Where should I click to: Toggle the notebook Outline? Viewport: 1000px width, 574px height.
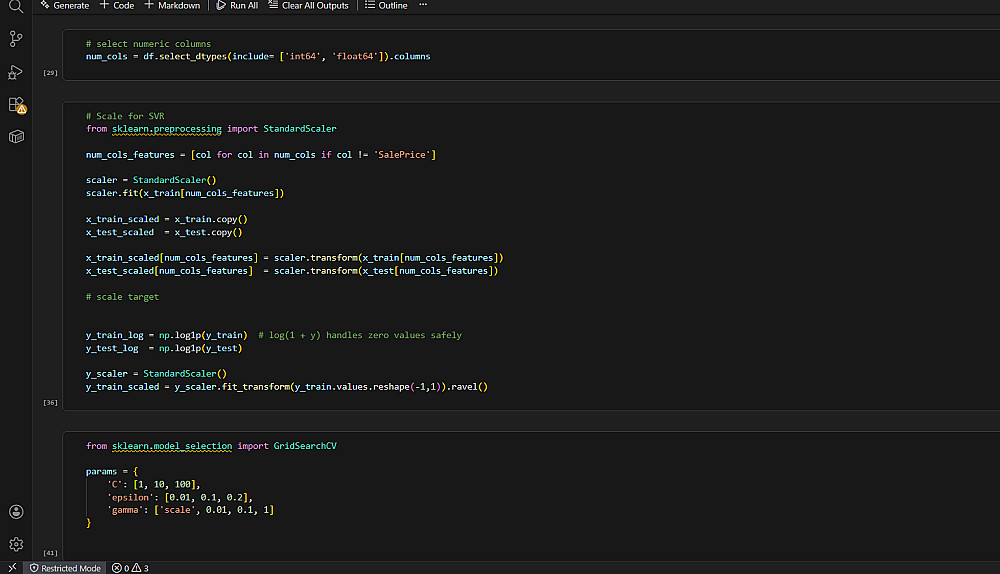point(386,6)
